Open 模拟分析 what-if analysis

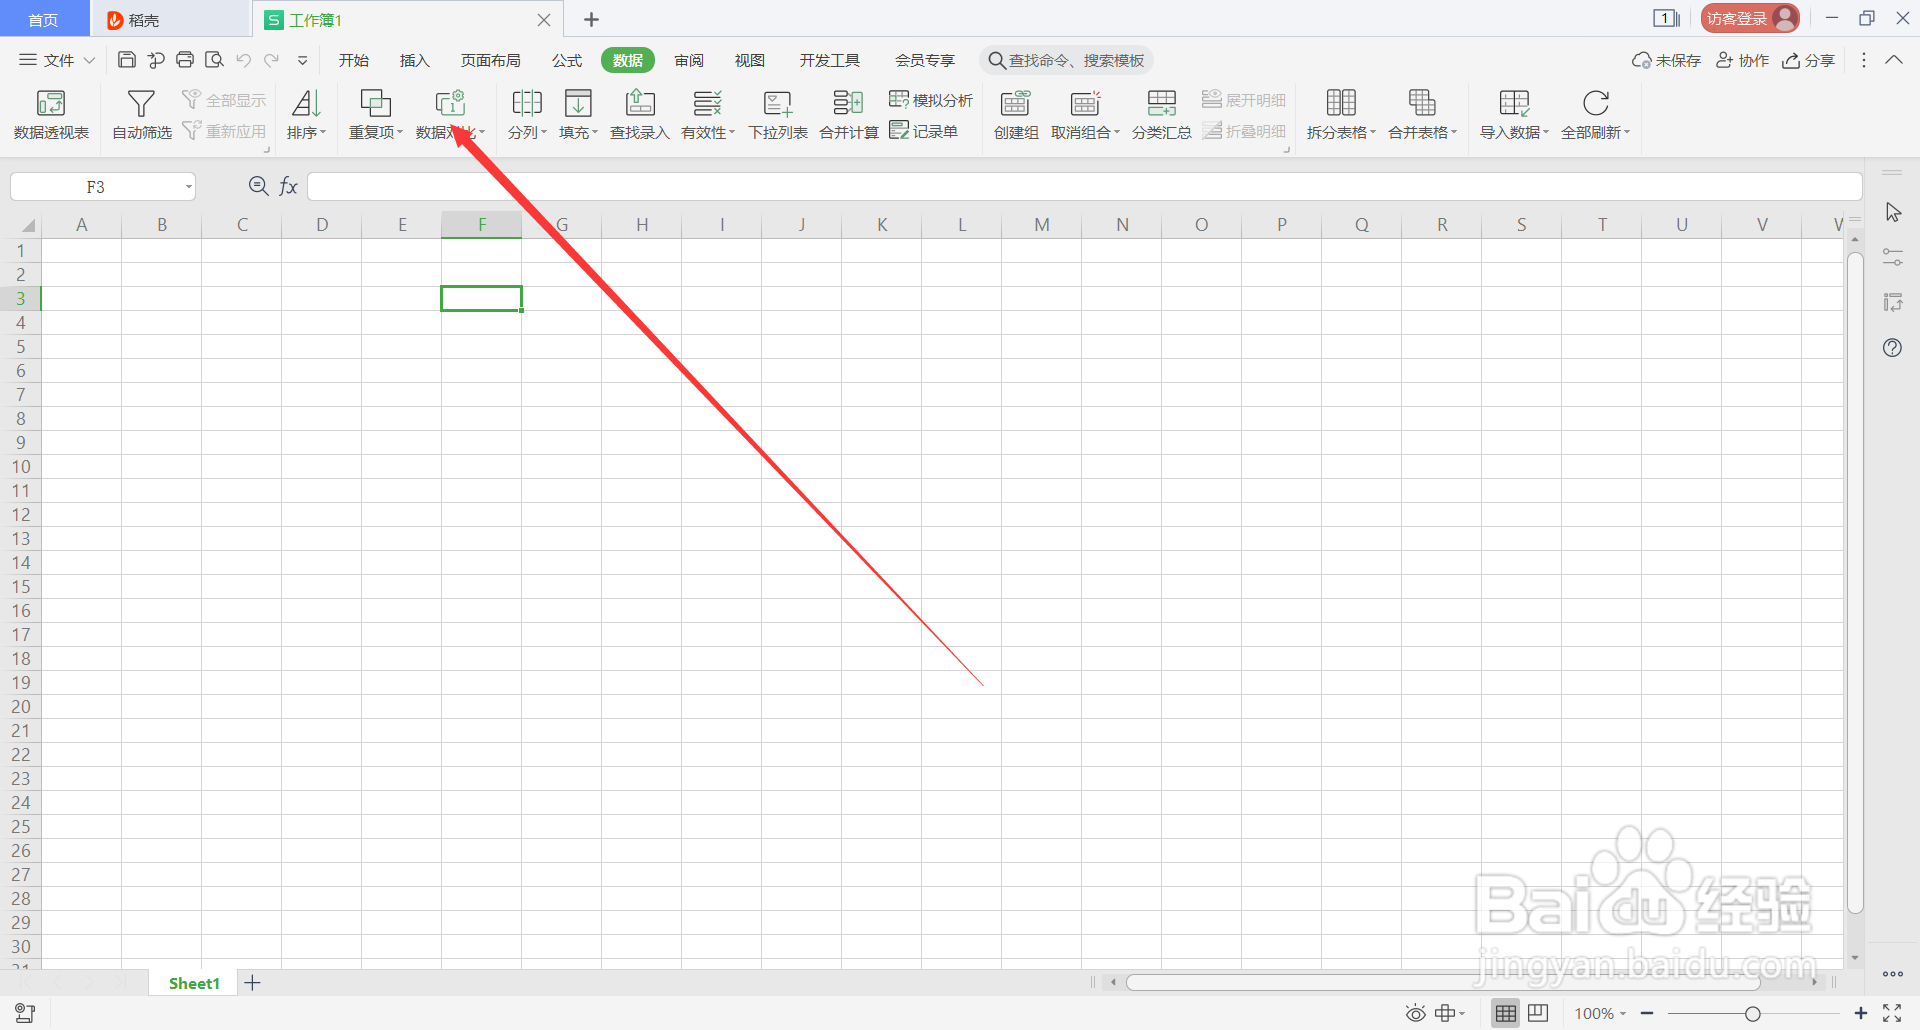[931, 100]
